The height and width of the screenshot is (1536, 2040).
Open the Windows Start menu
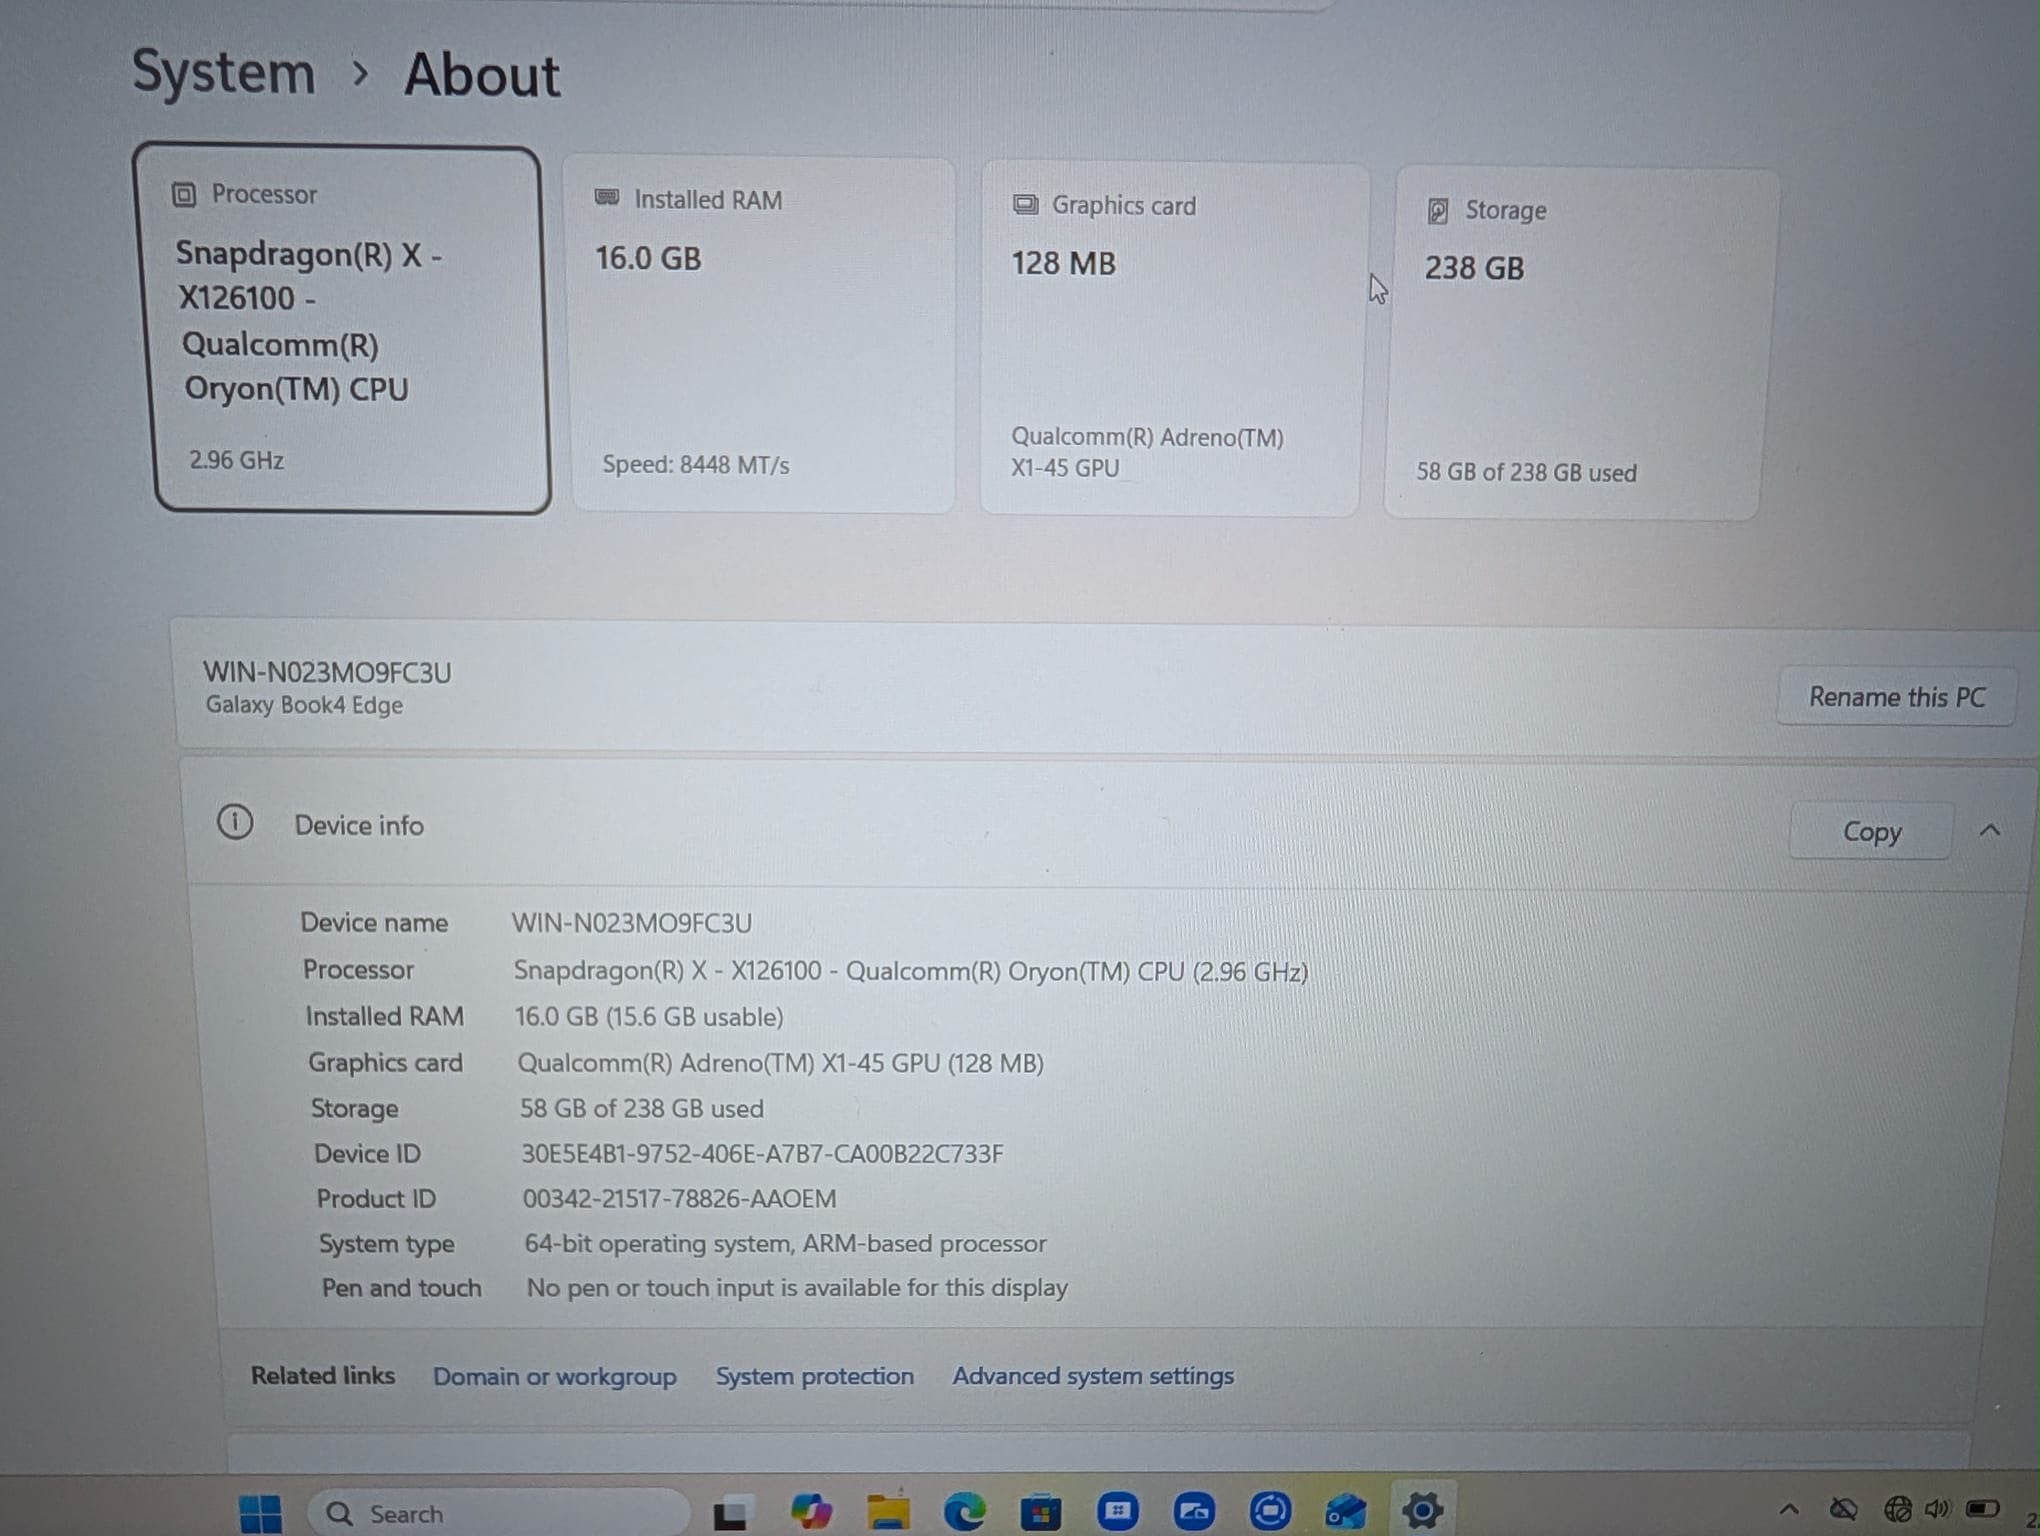click(x=261, y=1513)
